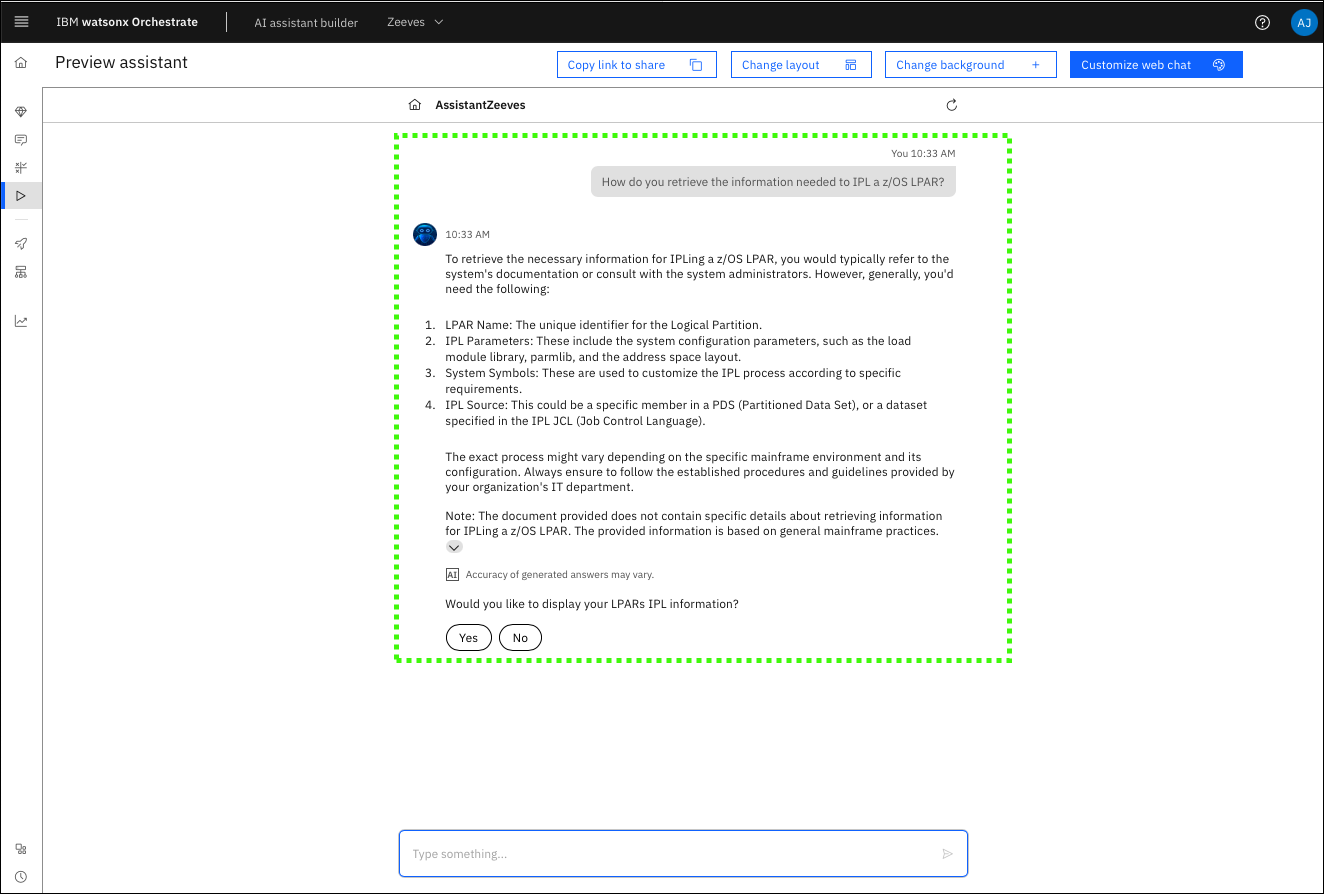The image size is (1324, 894).
Task: Click the Copy link to share button
Action: click(x=635, y=65)
